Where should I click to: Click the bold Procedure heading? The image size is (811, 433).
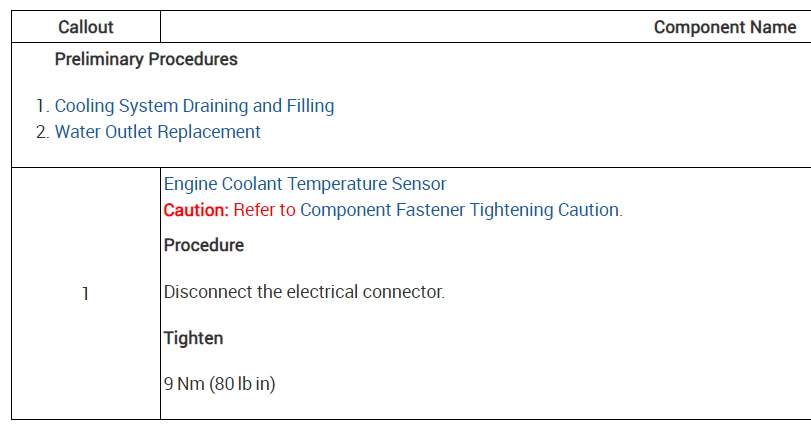204,245
